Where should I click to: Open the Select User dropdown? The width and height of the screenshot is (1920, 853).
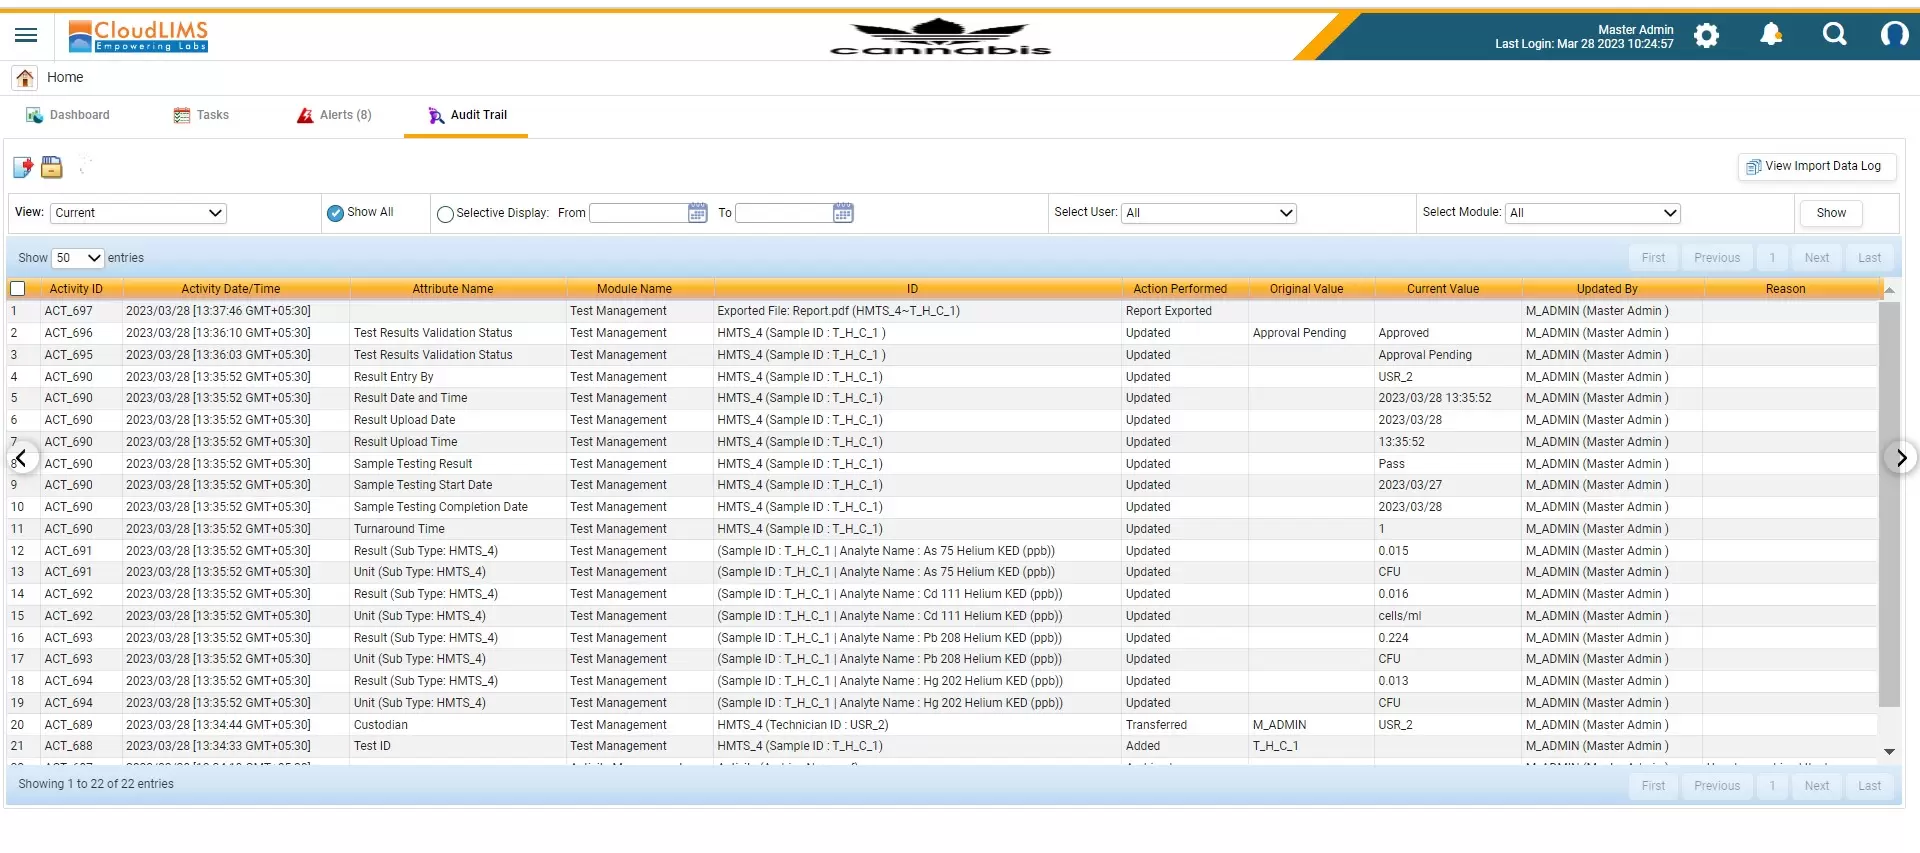[x=1209, y=213]
